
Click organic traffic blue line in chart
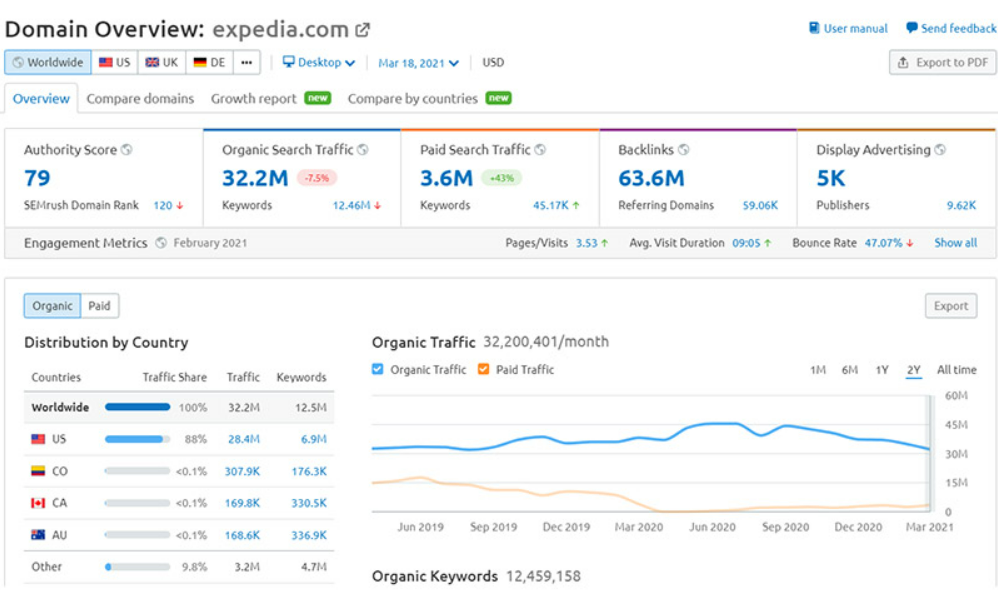point(649,438)
